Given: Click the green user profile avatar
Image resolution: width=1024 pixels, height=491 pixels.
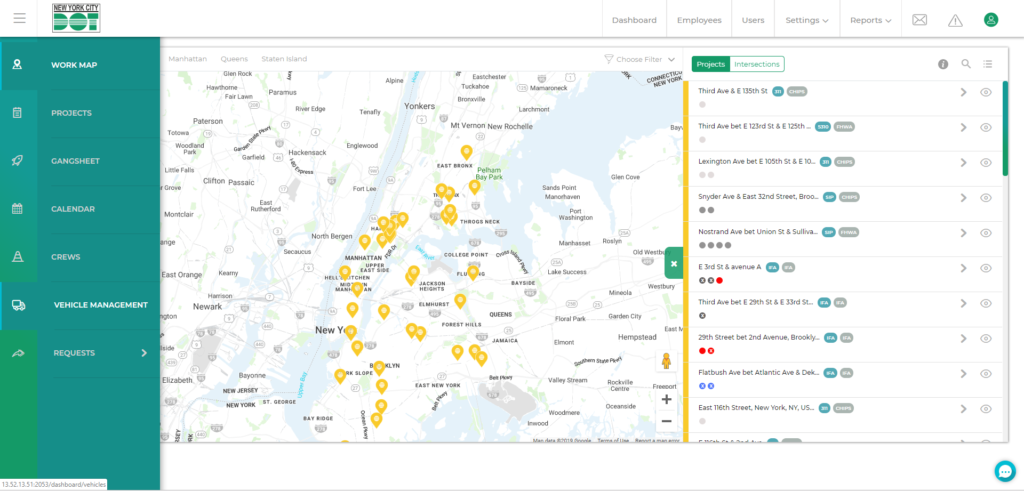Looking at the screenshot, I should point(990,20).
